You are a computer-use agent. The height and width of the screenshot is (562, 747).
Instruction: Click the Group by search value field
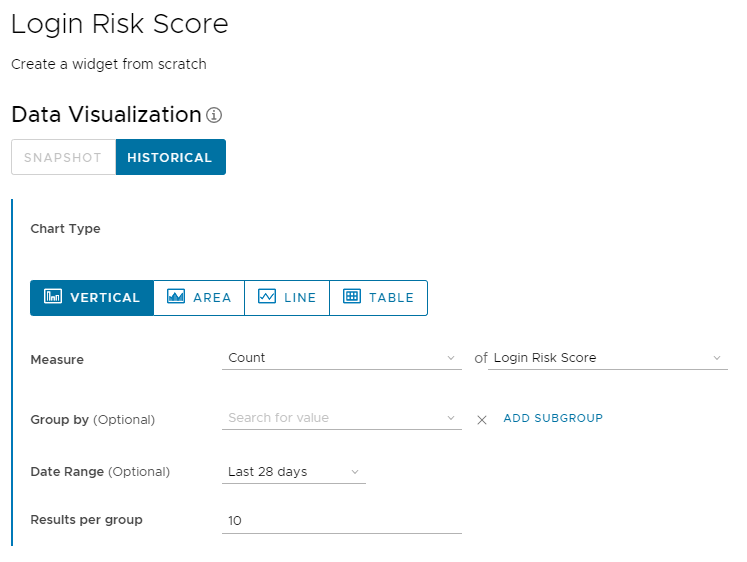click(x=335, y=418)
